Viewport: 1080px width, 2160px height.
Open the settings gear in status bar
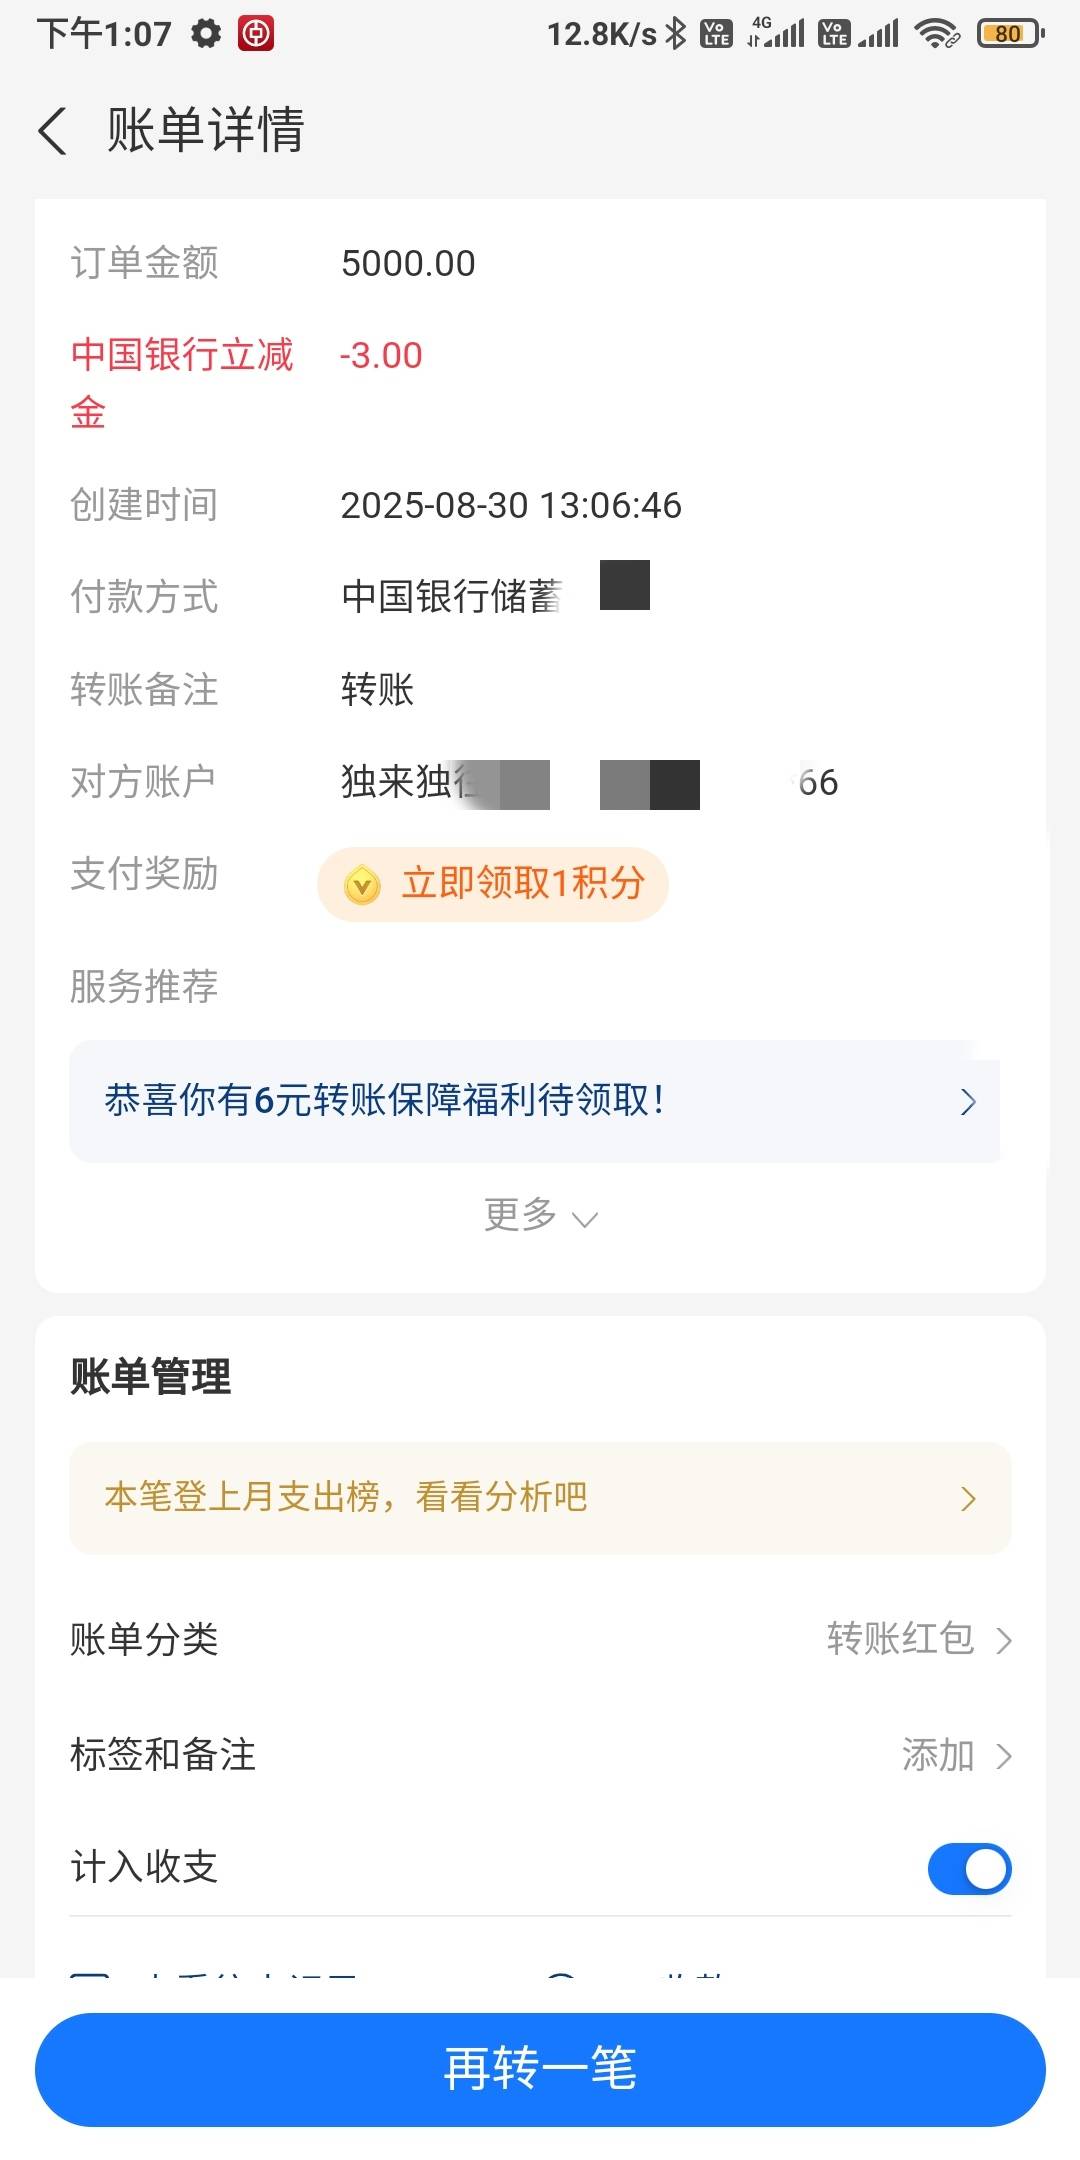pos(206,34)
